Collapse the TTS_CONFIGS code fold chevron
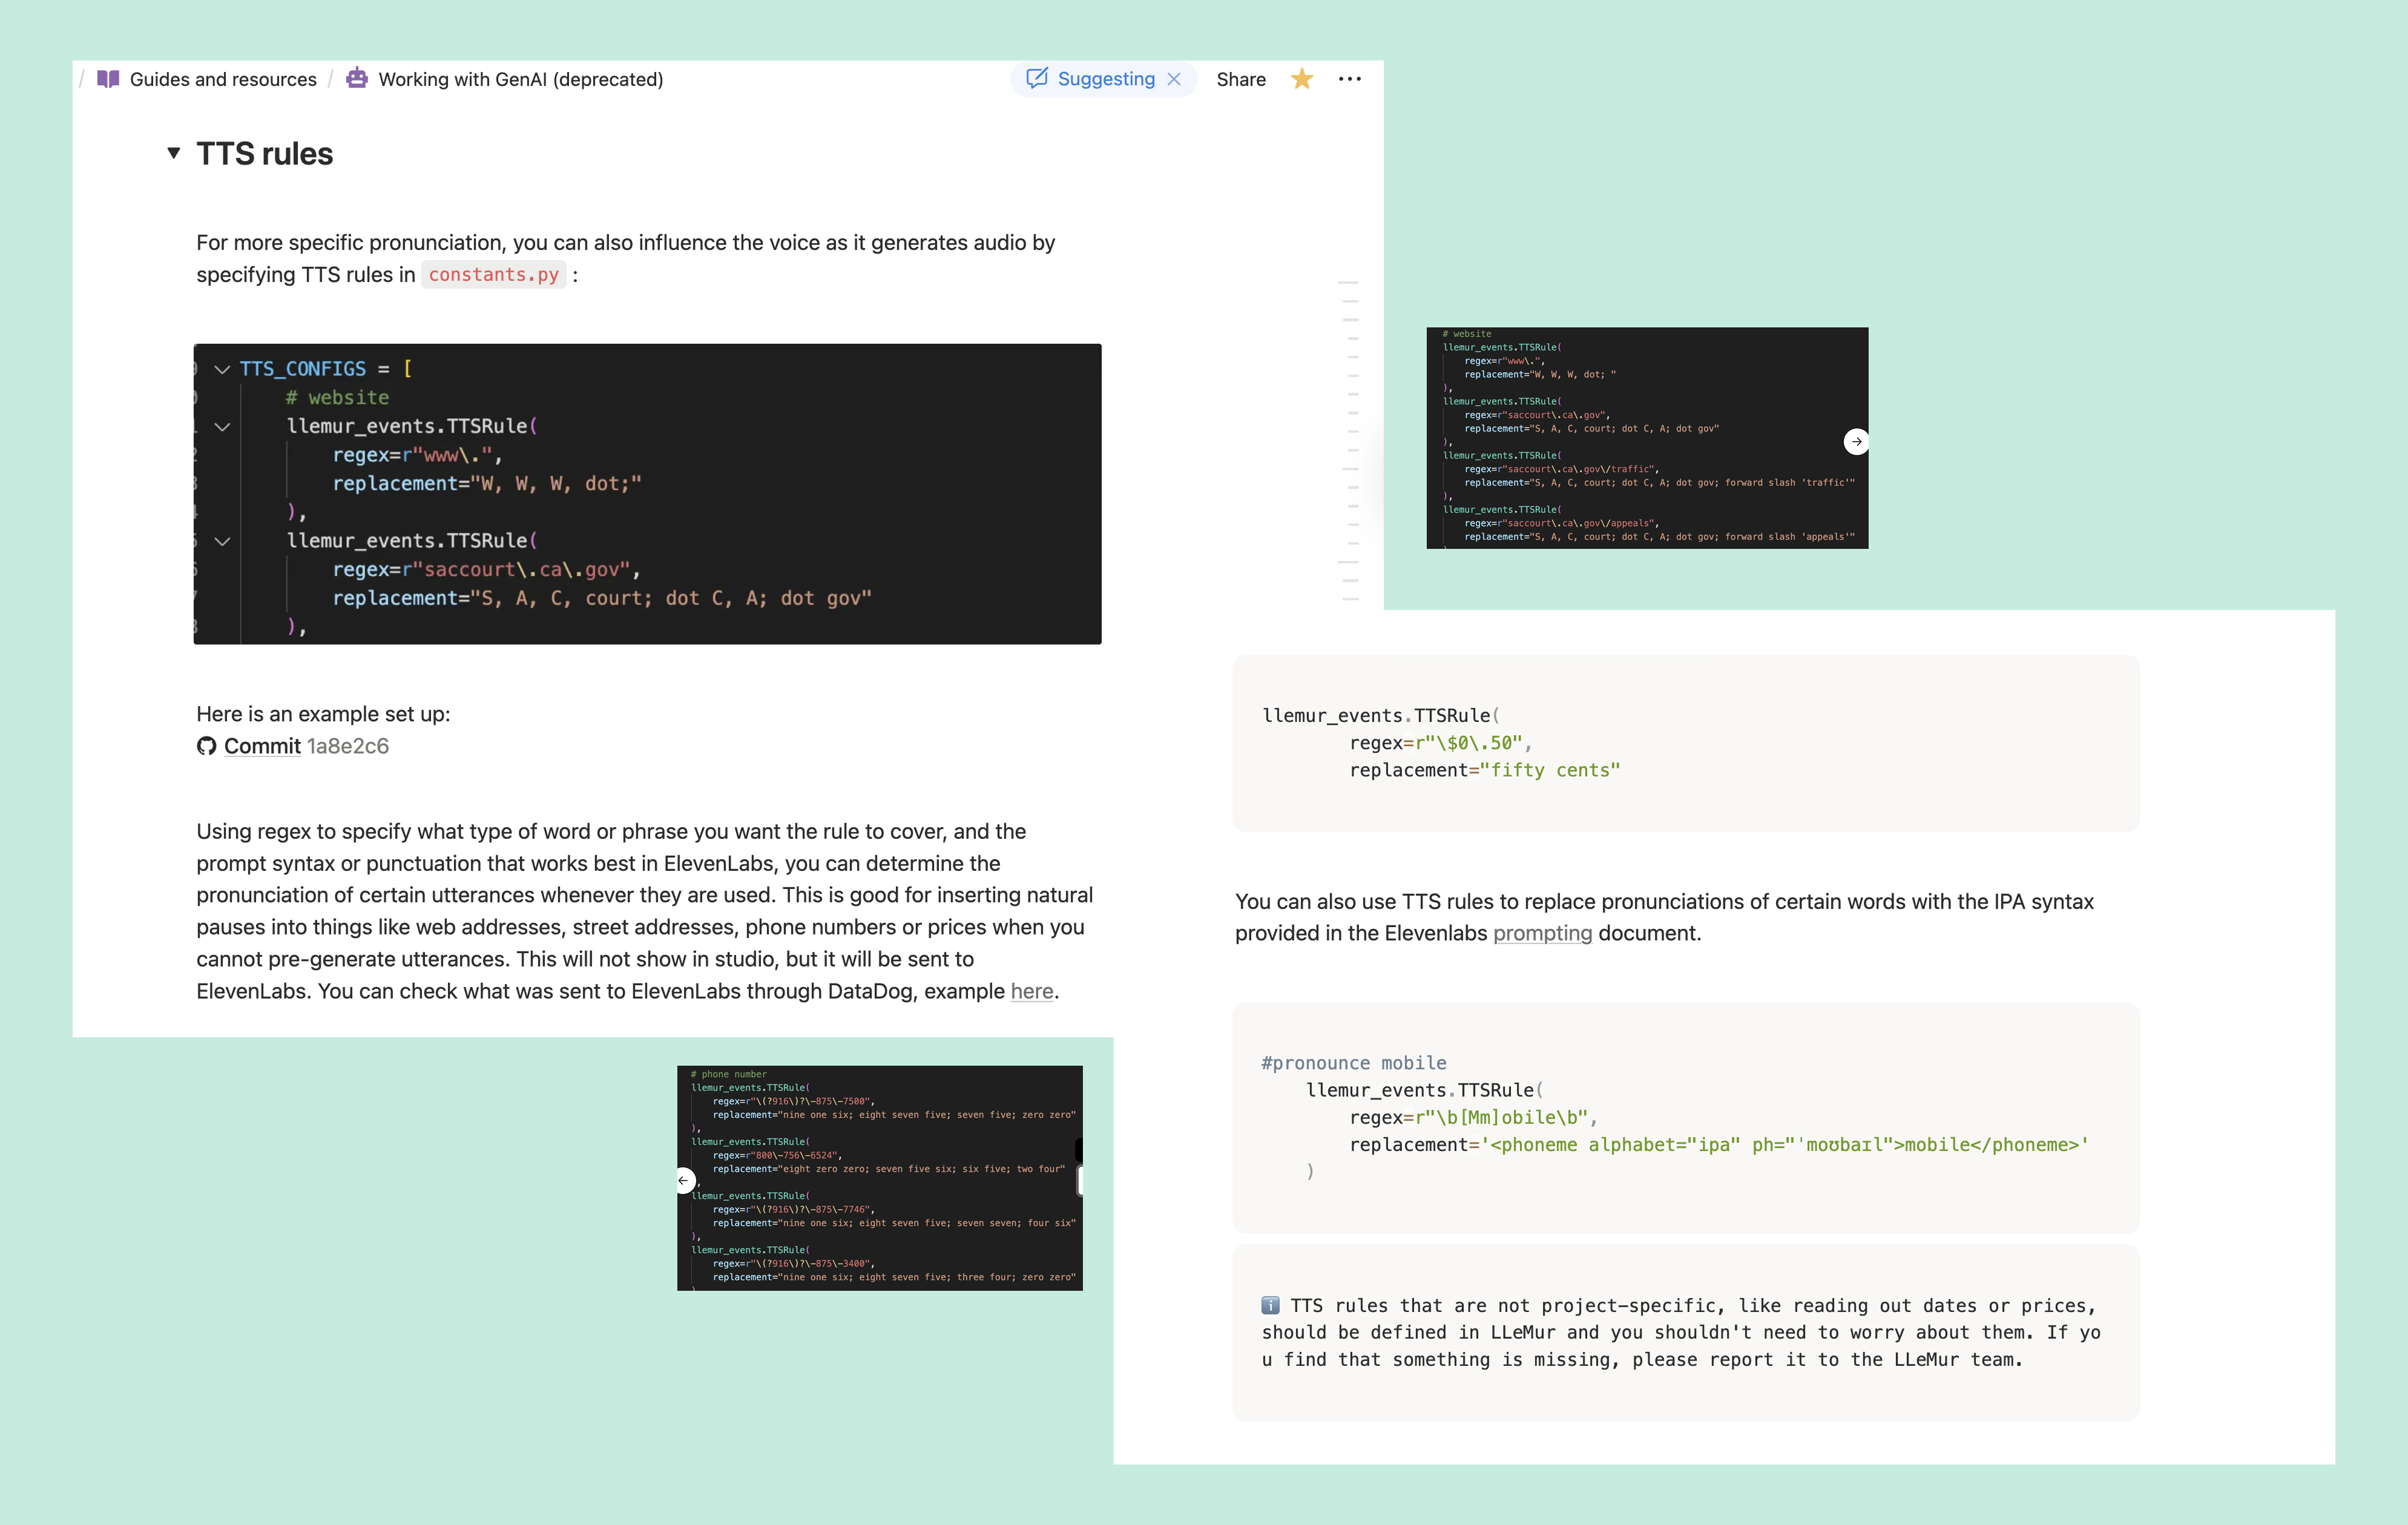This screenshot has width=2408, height=1525. (222, 369)
